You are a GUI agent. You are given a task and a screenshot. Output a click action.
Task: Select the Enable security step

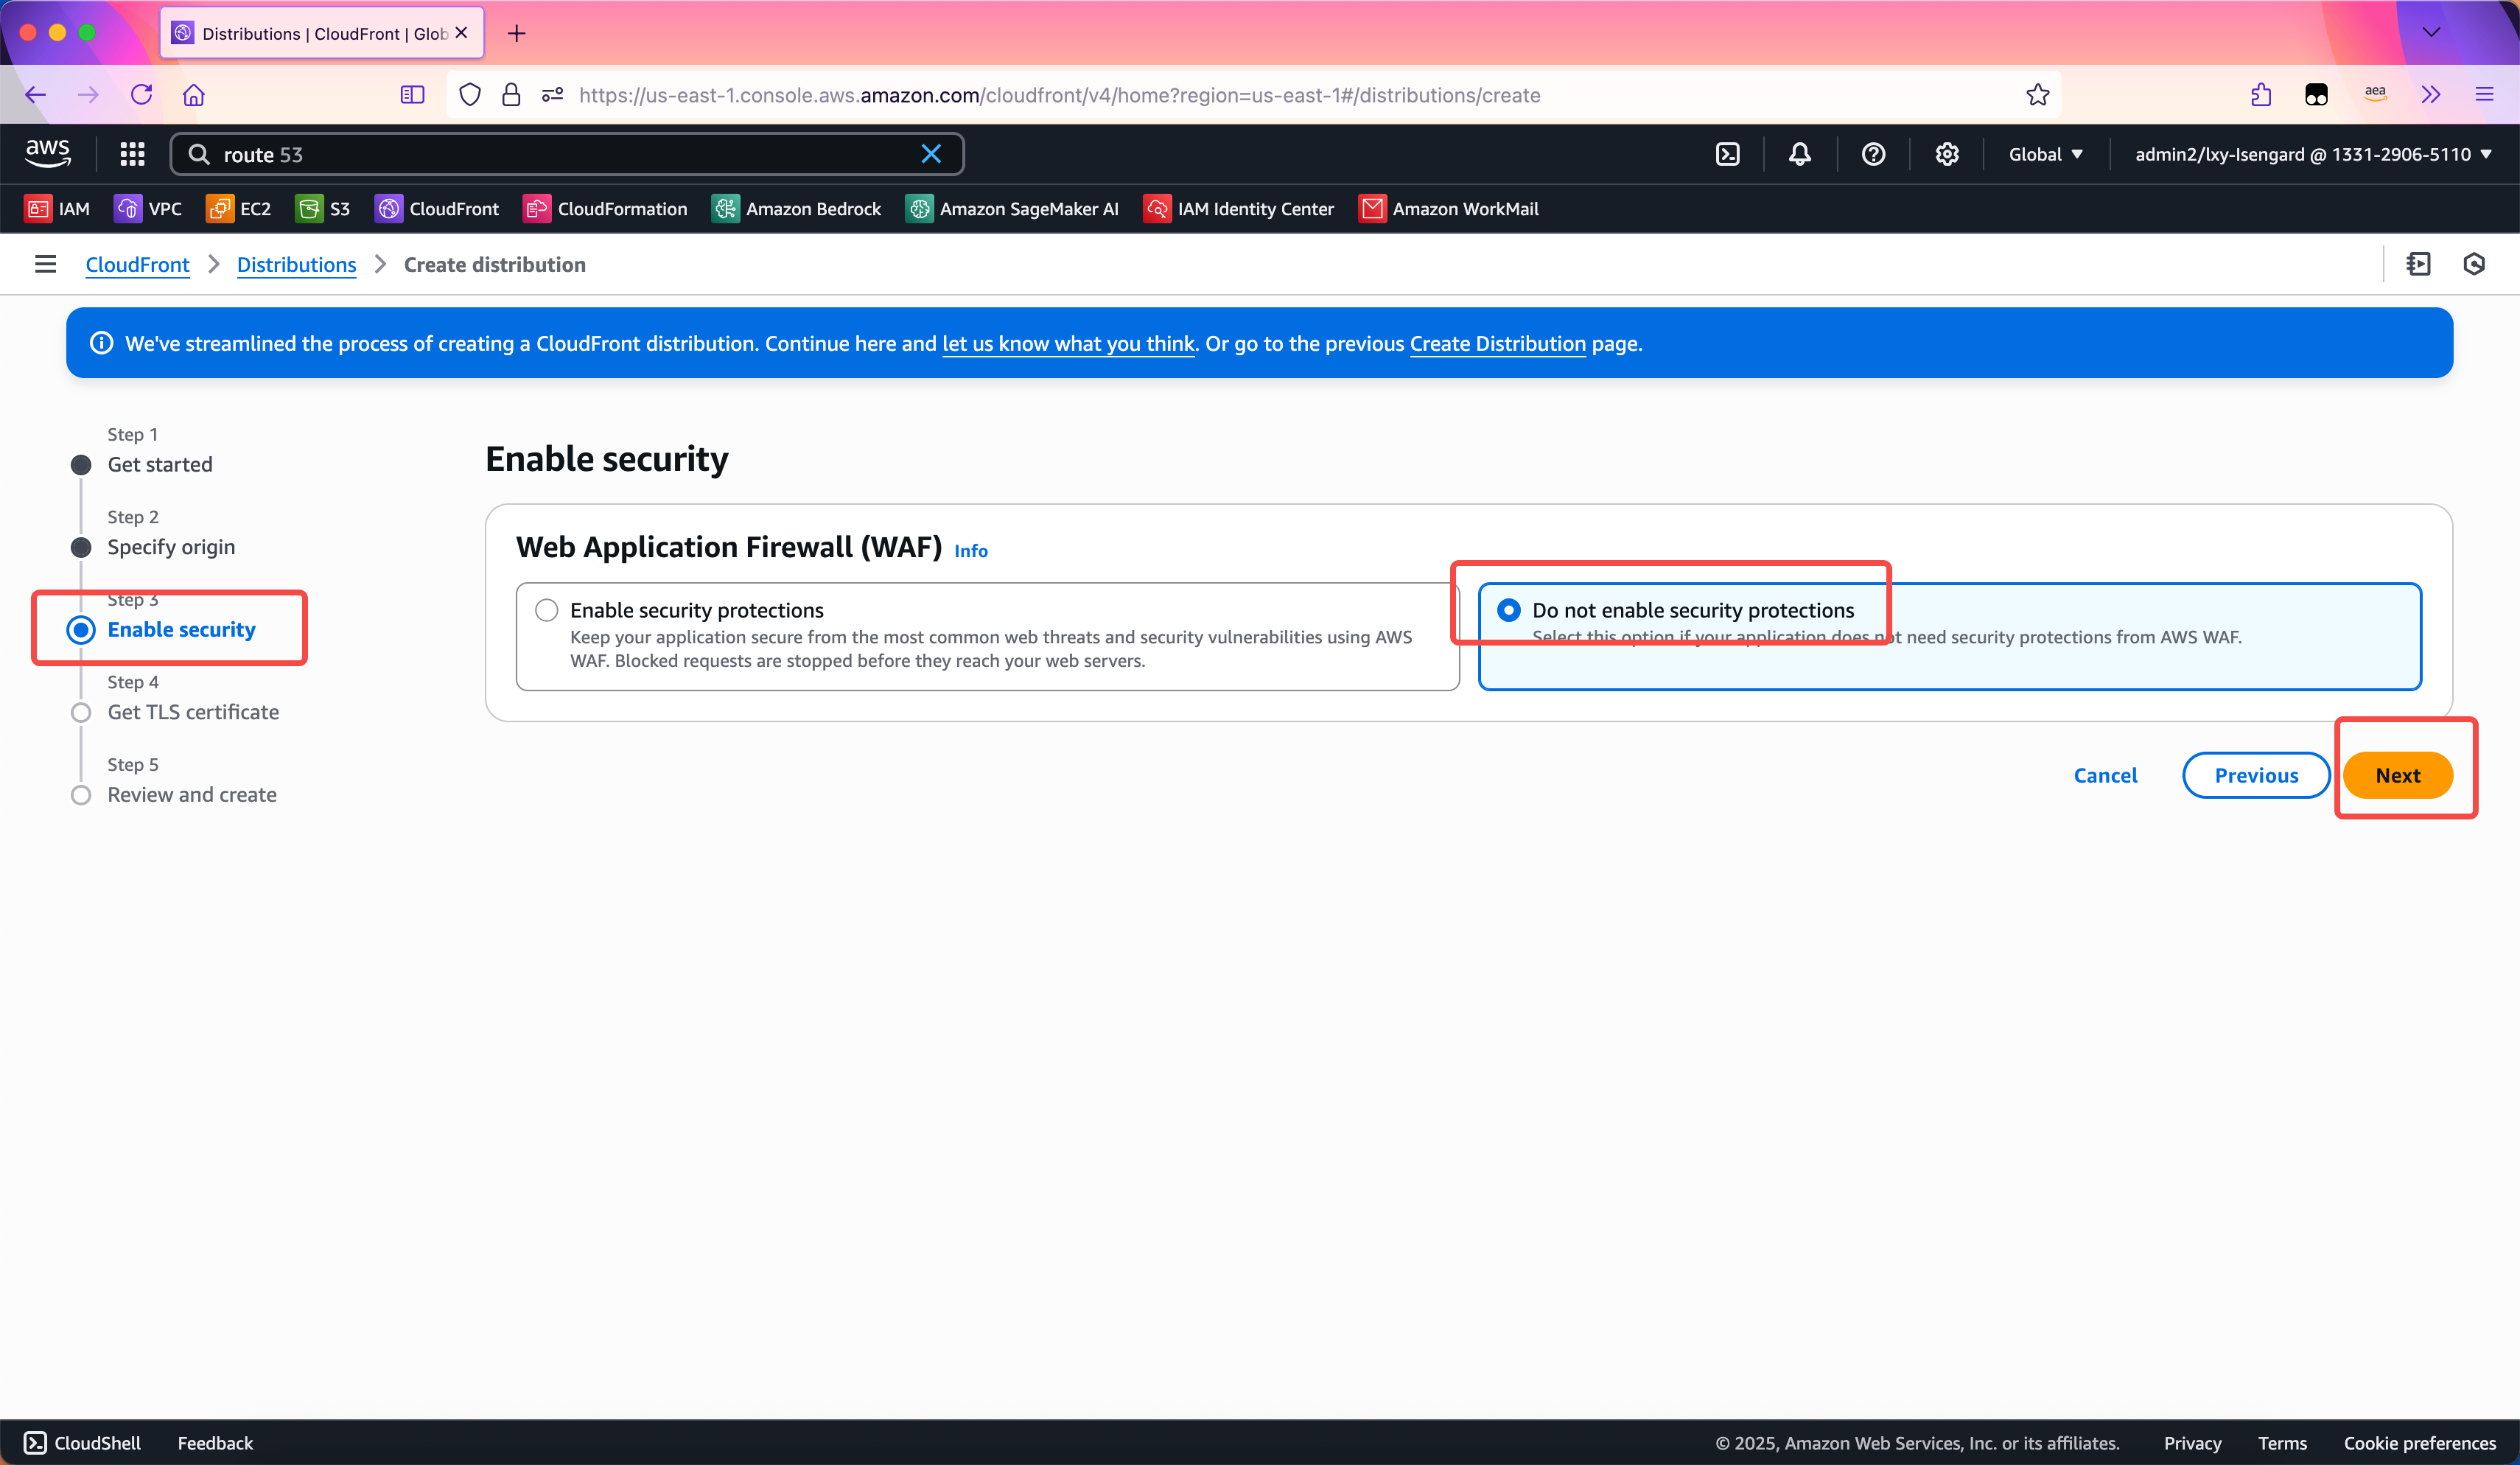pos(181,629)
